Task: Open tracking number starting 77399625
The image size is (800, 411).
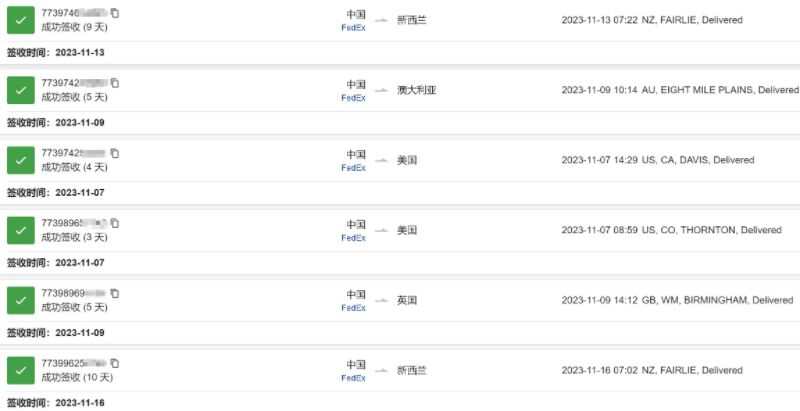Action: [74, 364]
